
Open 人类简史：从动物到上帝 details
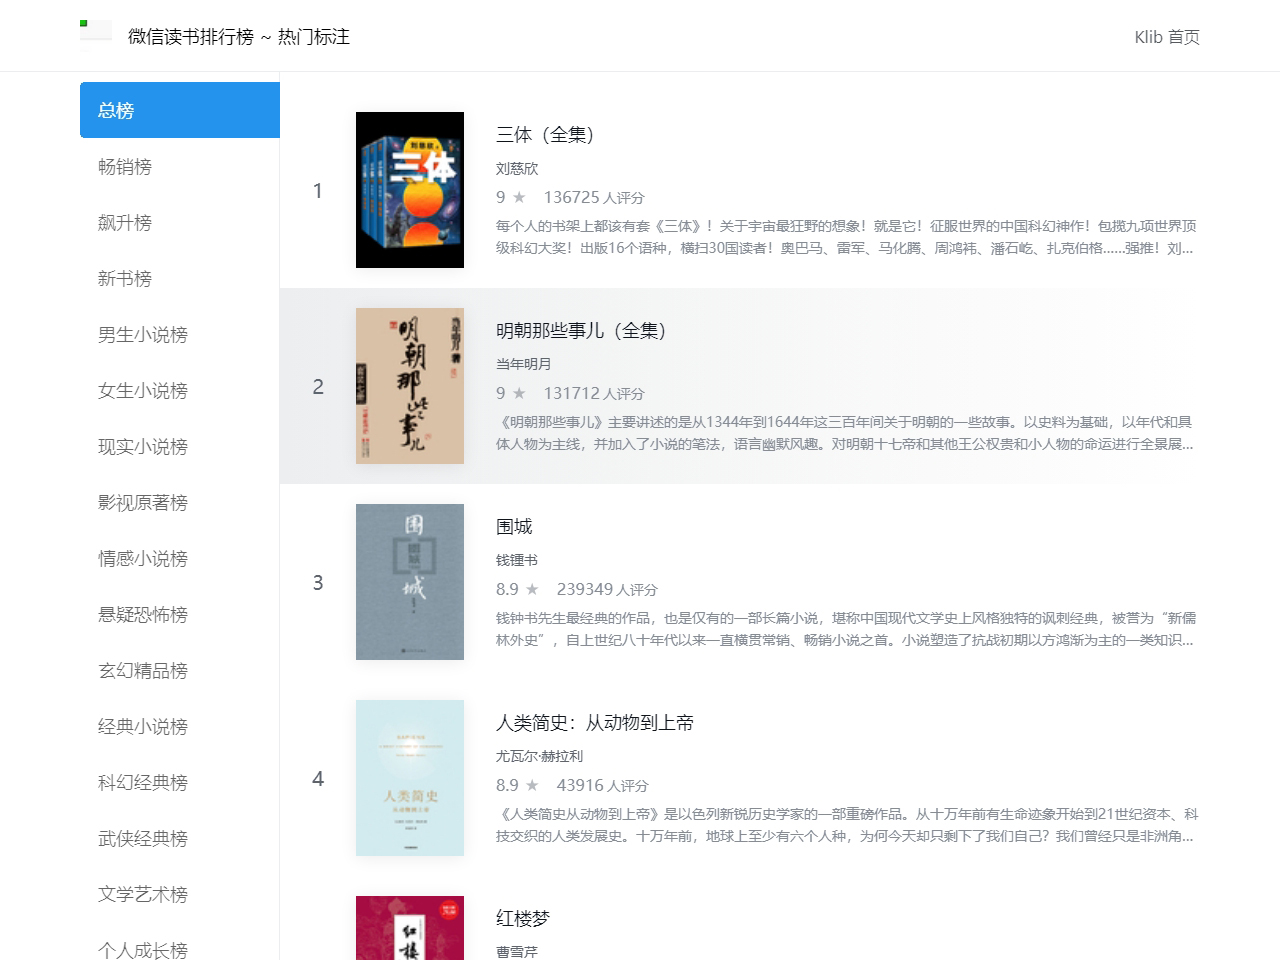pyautogui.click(x=595, y=722)
